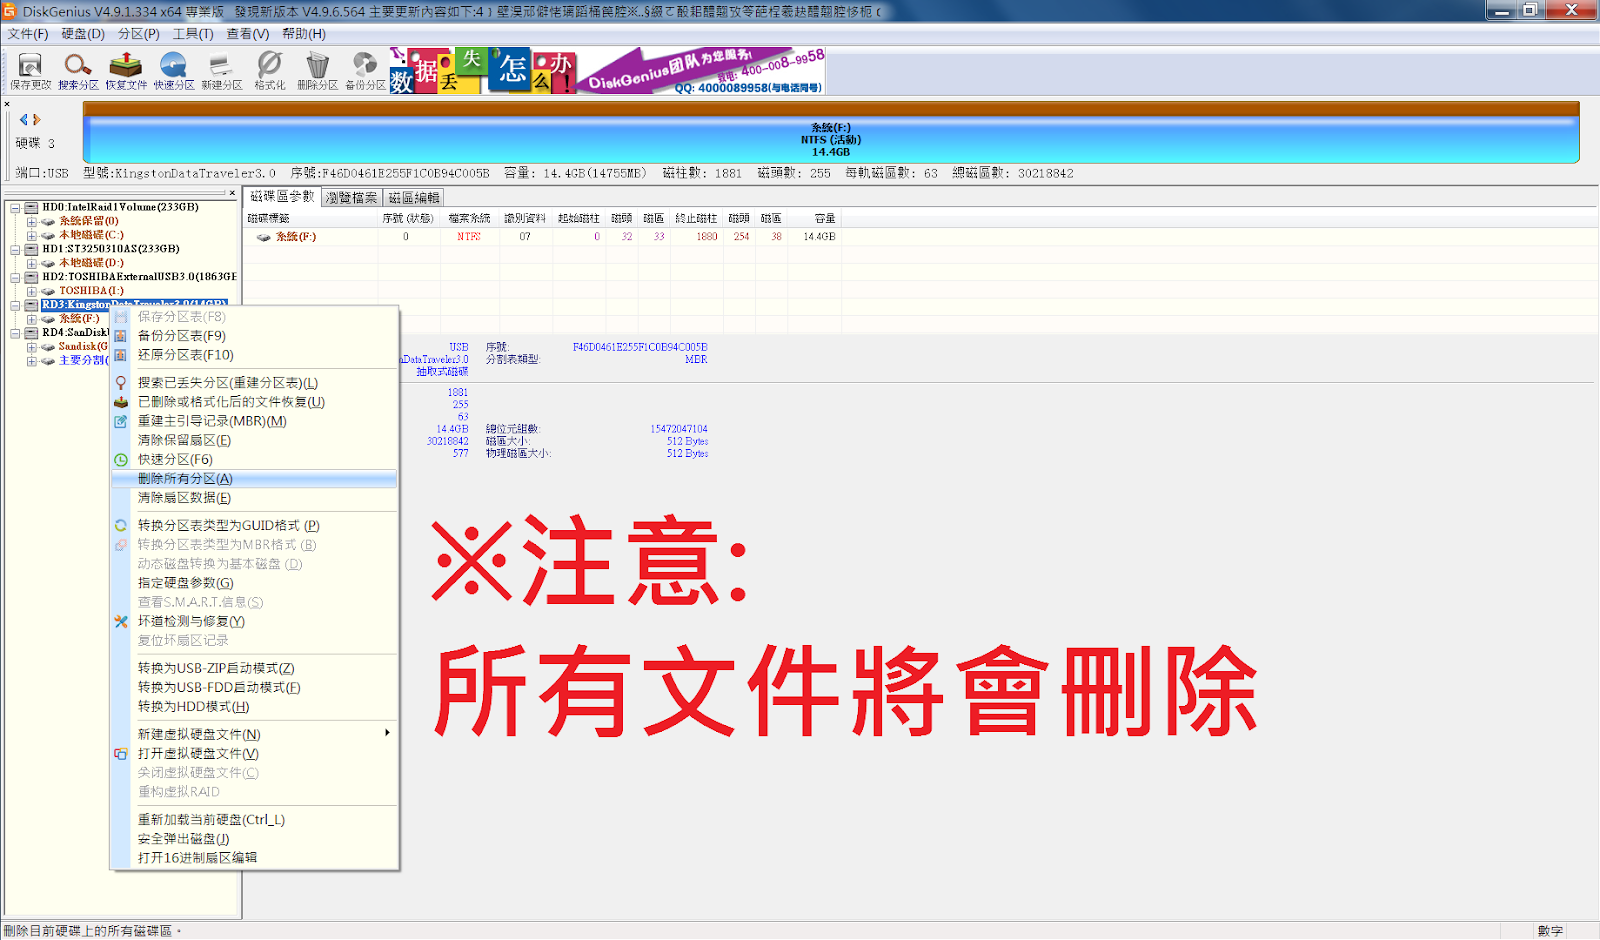Switch to the 磁區編輯 tab
Screen dimensions: 1600x940
click(x=414, y=198)
